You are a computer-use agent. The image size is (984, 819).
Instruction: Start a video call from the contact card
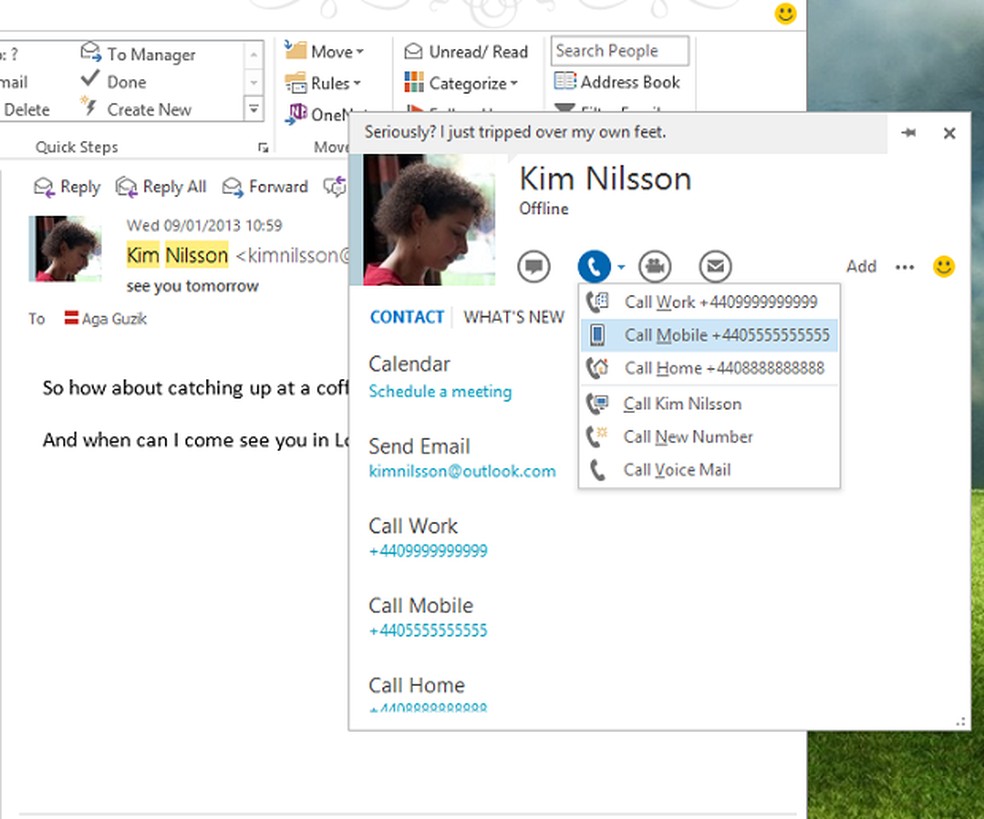655,266
